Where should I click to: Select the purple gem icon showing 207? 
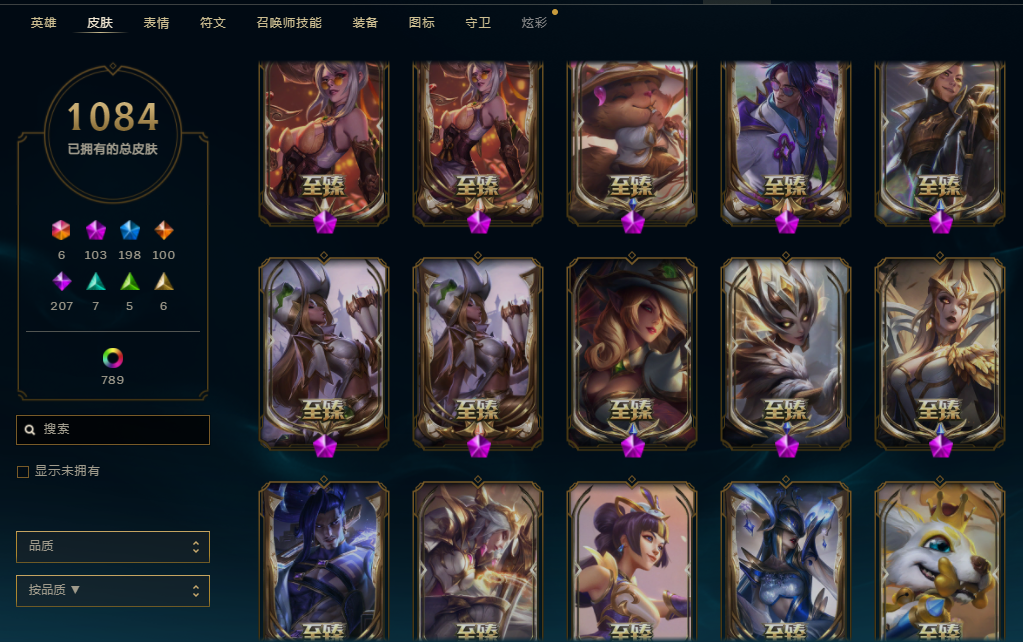pyautogui.click(x=61, y=281)
